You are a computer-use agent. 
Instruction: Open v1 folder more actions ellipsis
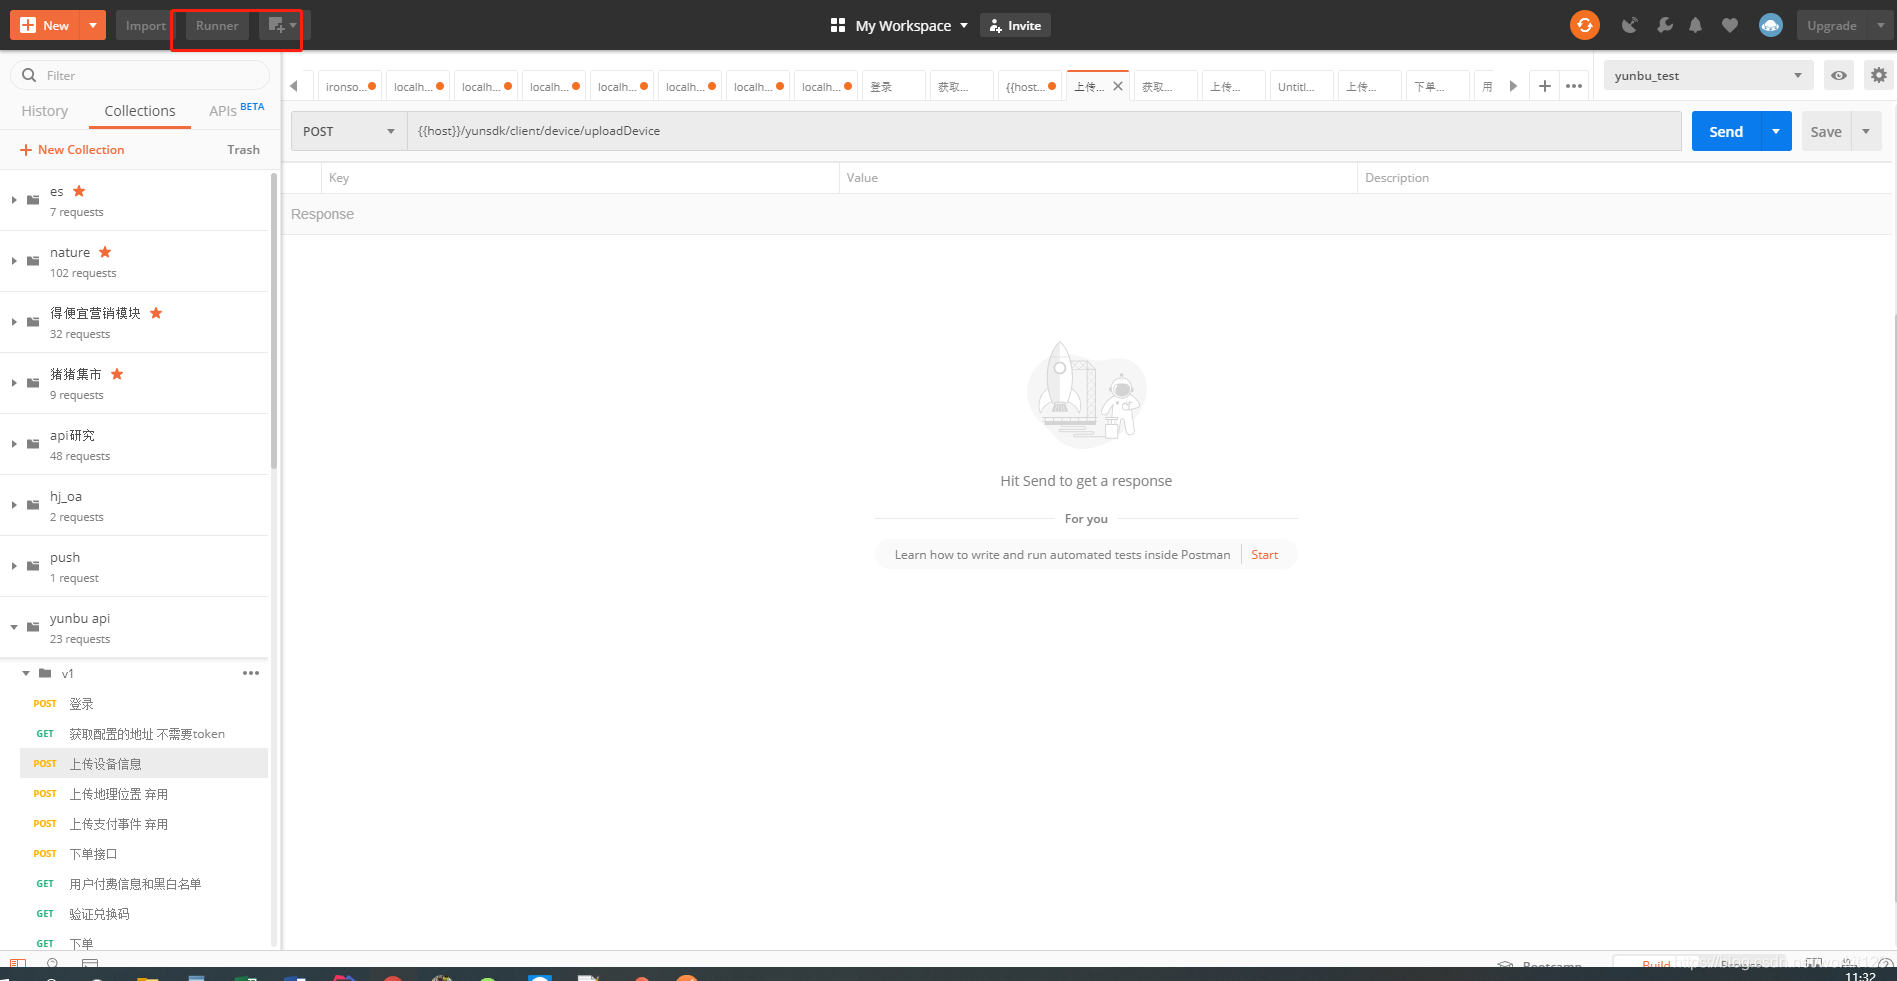click(251, 673)
